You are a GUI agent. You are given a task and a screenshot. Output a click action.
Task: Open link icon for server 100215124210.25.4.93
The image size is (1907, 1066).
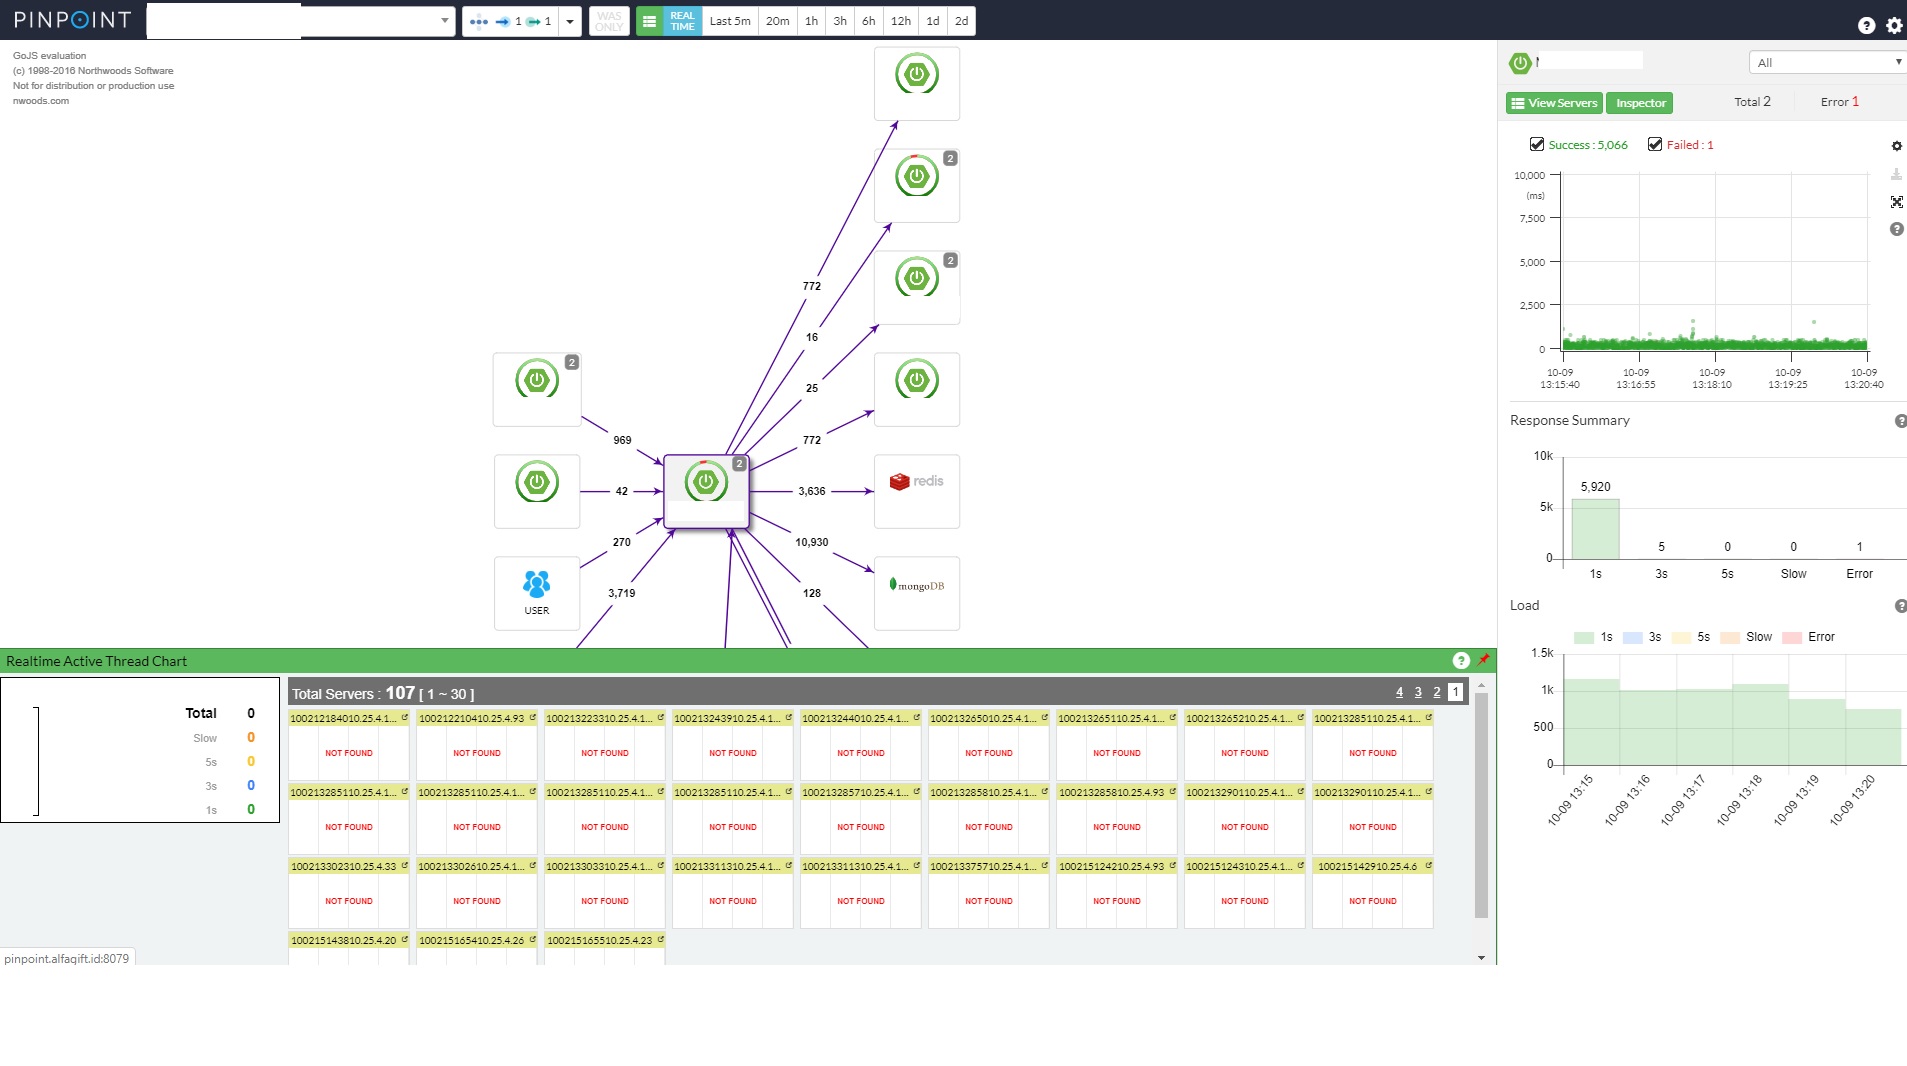click(x=1173, y=866)
